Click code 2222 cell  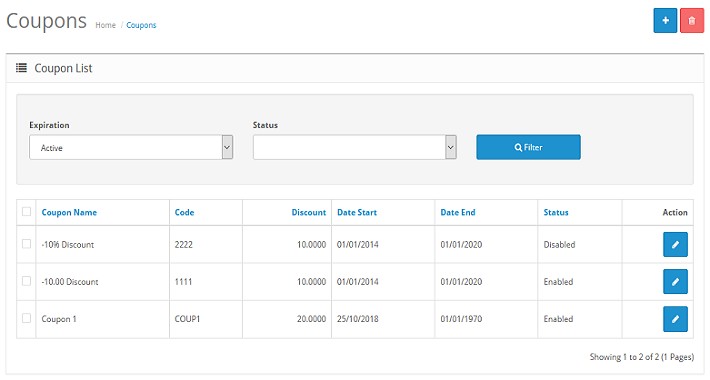[x=183, y=245]
